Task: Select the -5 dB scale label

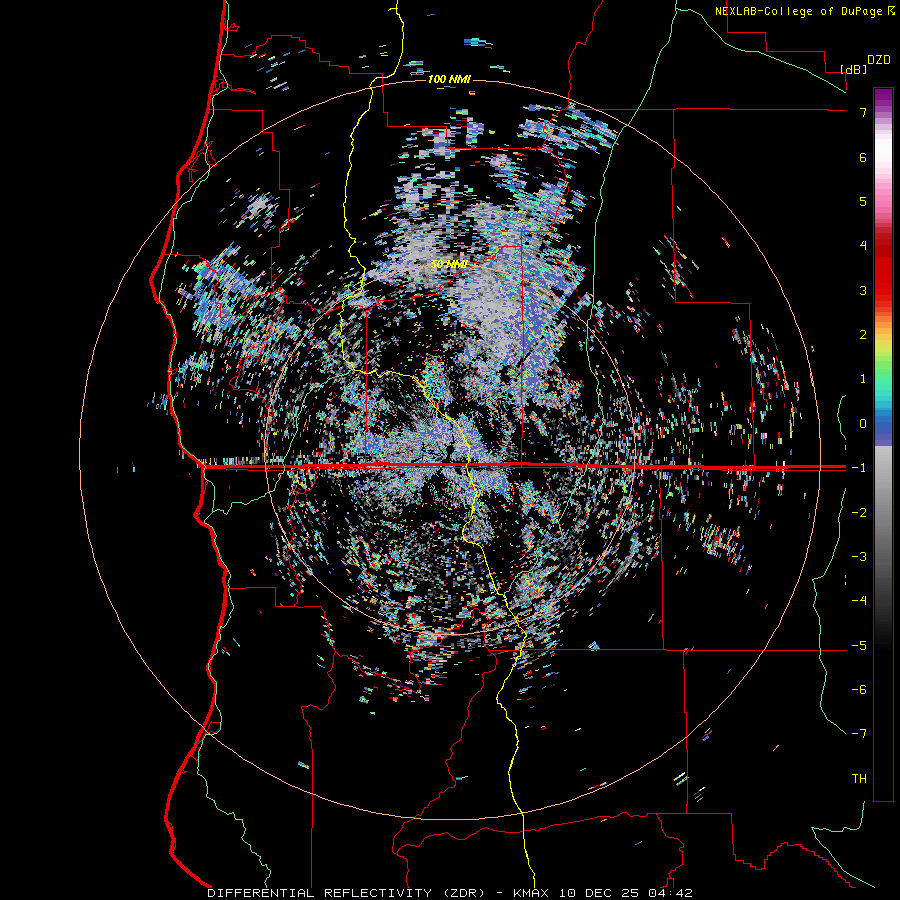Action: coord(859,645)
